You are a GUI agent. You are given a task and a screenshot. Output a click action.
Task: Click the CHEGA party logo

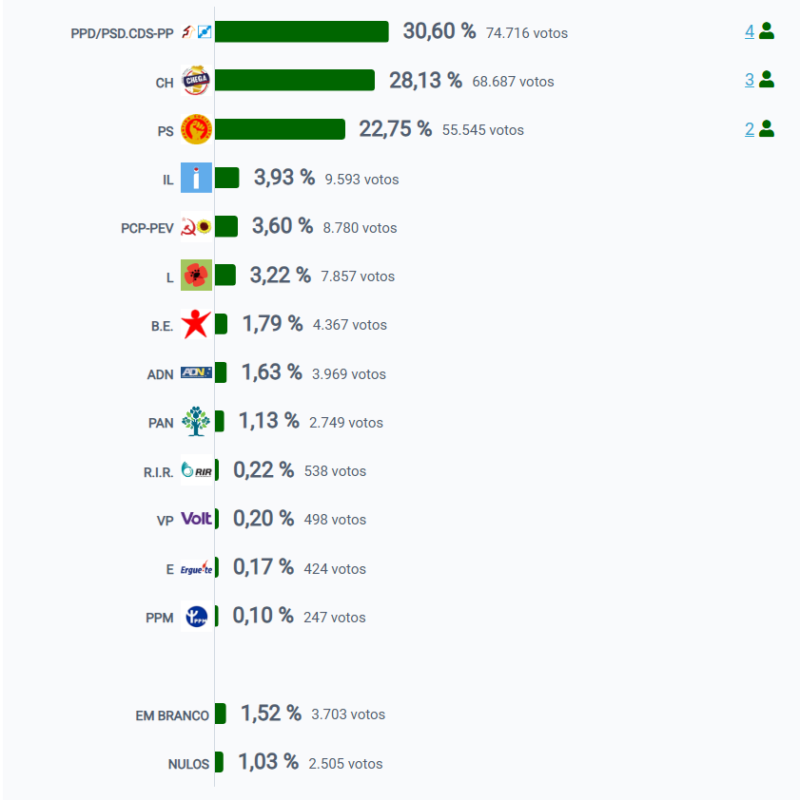coord(196,82)
